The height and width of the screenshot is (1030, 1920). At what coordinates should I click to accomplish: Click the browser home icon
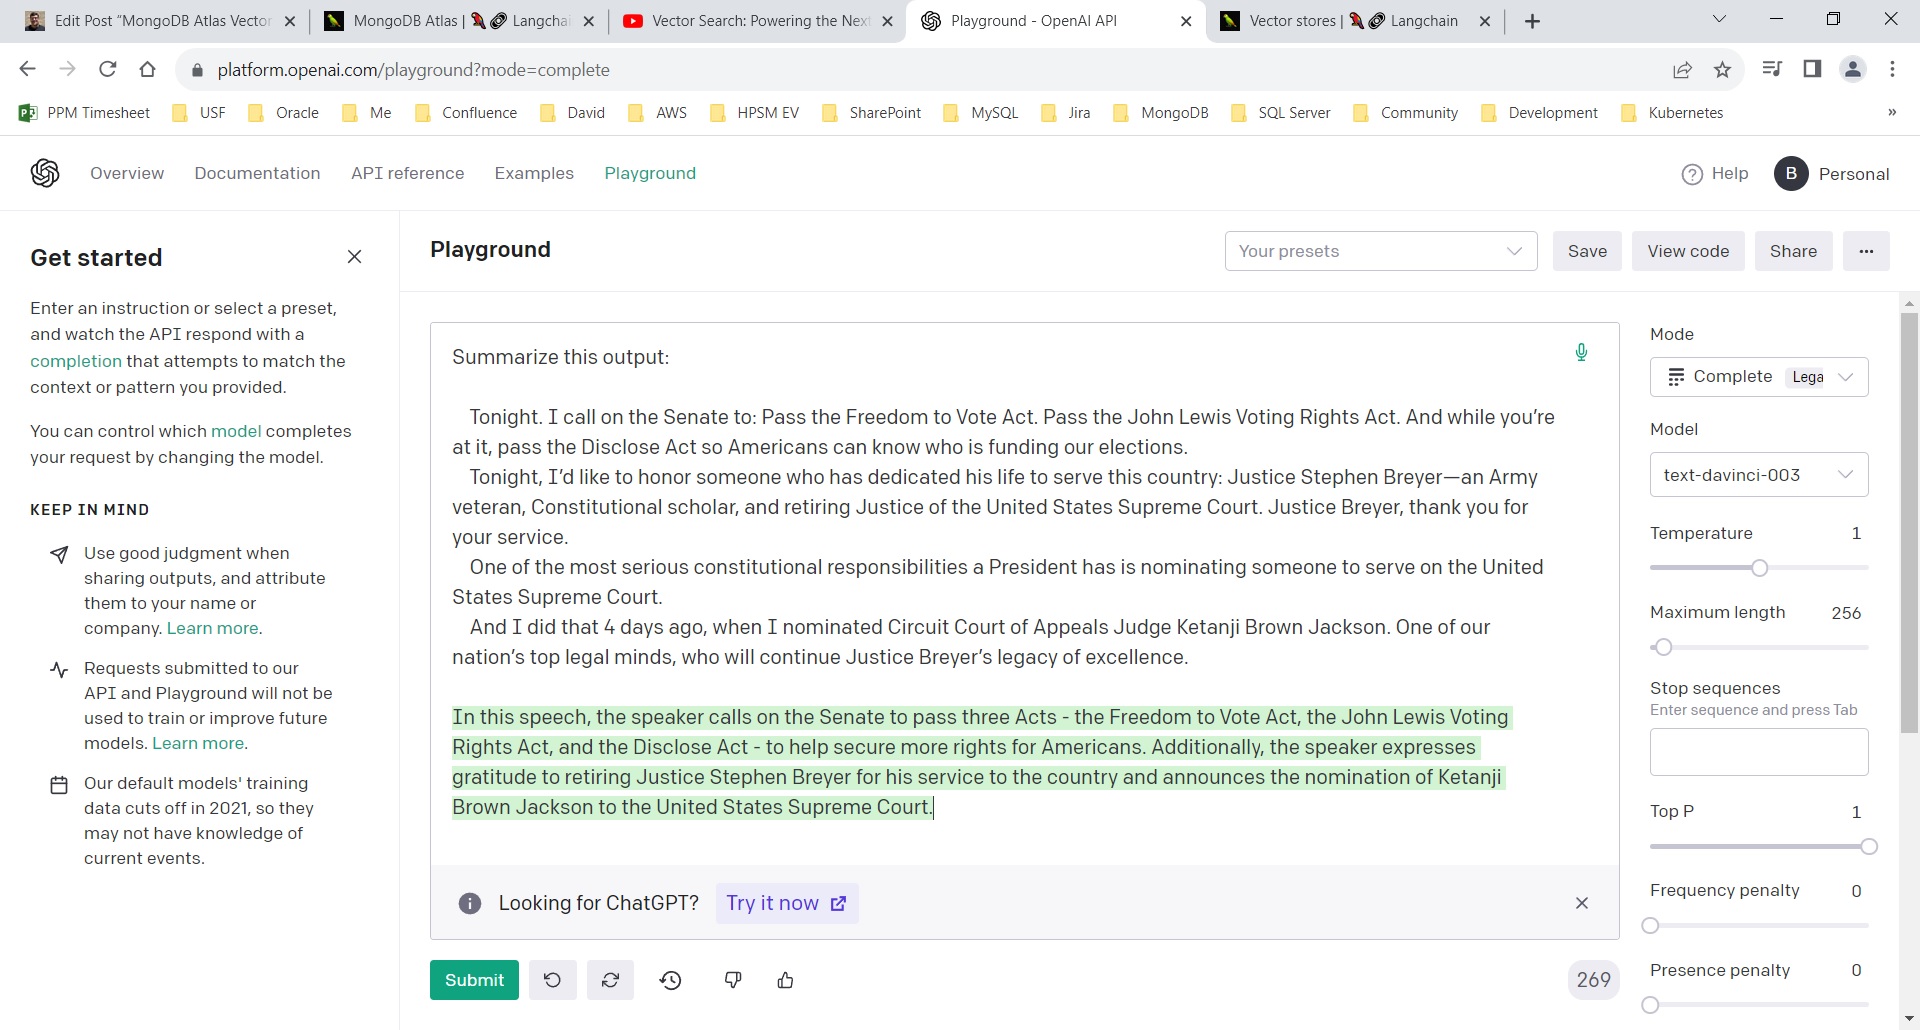147,69
